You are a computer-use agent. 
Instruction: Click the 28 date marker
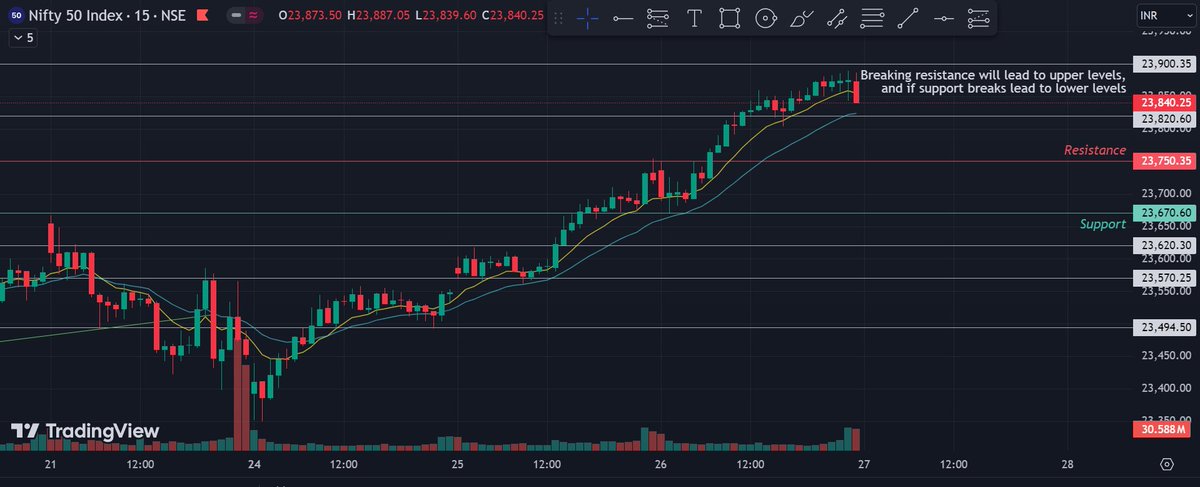pyautogui.click(x=1068, y=465)
